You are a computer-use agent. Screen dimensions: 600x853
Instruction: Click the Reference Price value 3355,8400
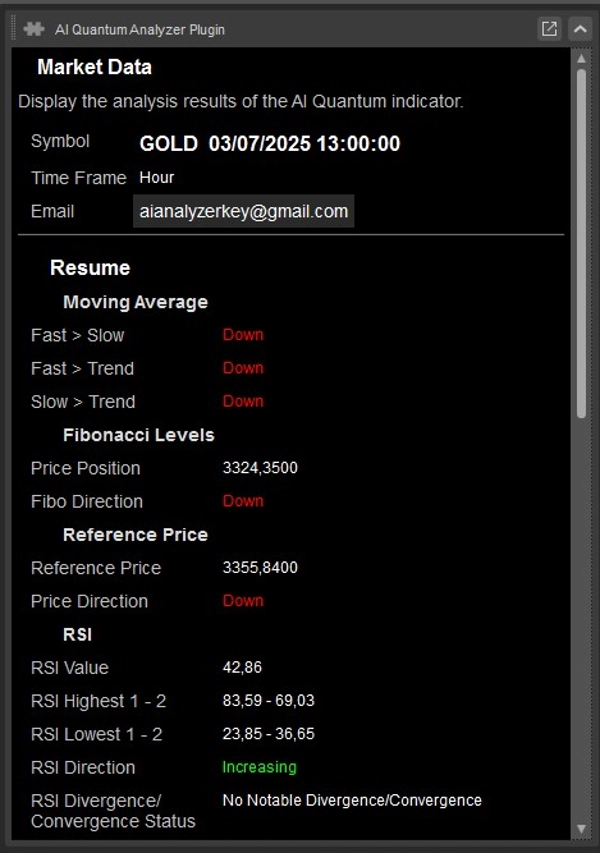click(x=260, y=568)
